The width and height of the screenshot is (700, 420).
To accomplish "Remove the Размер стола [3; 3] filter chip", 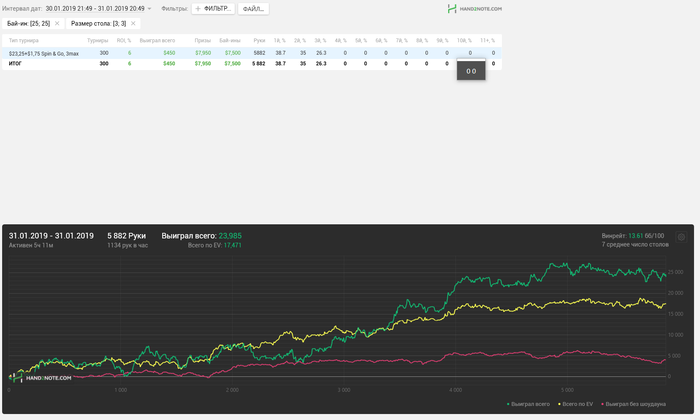I will click(x=133, y=23).
